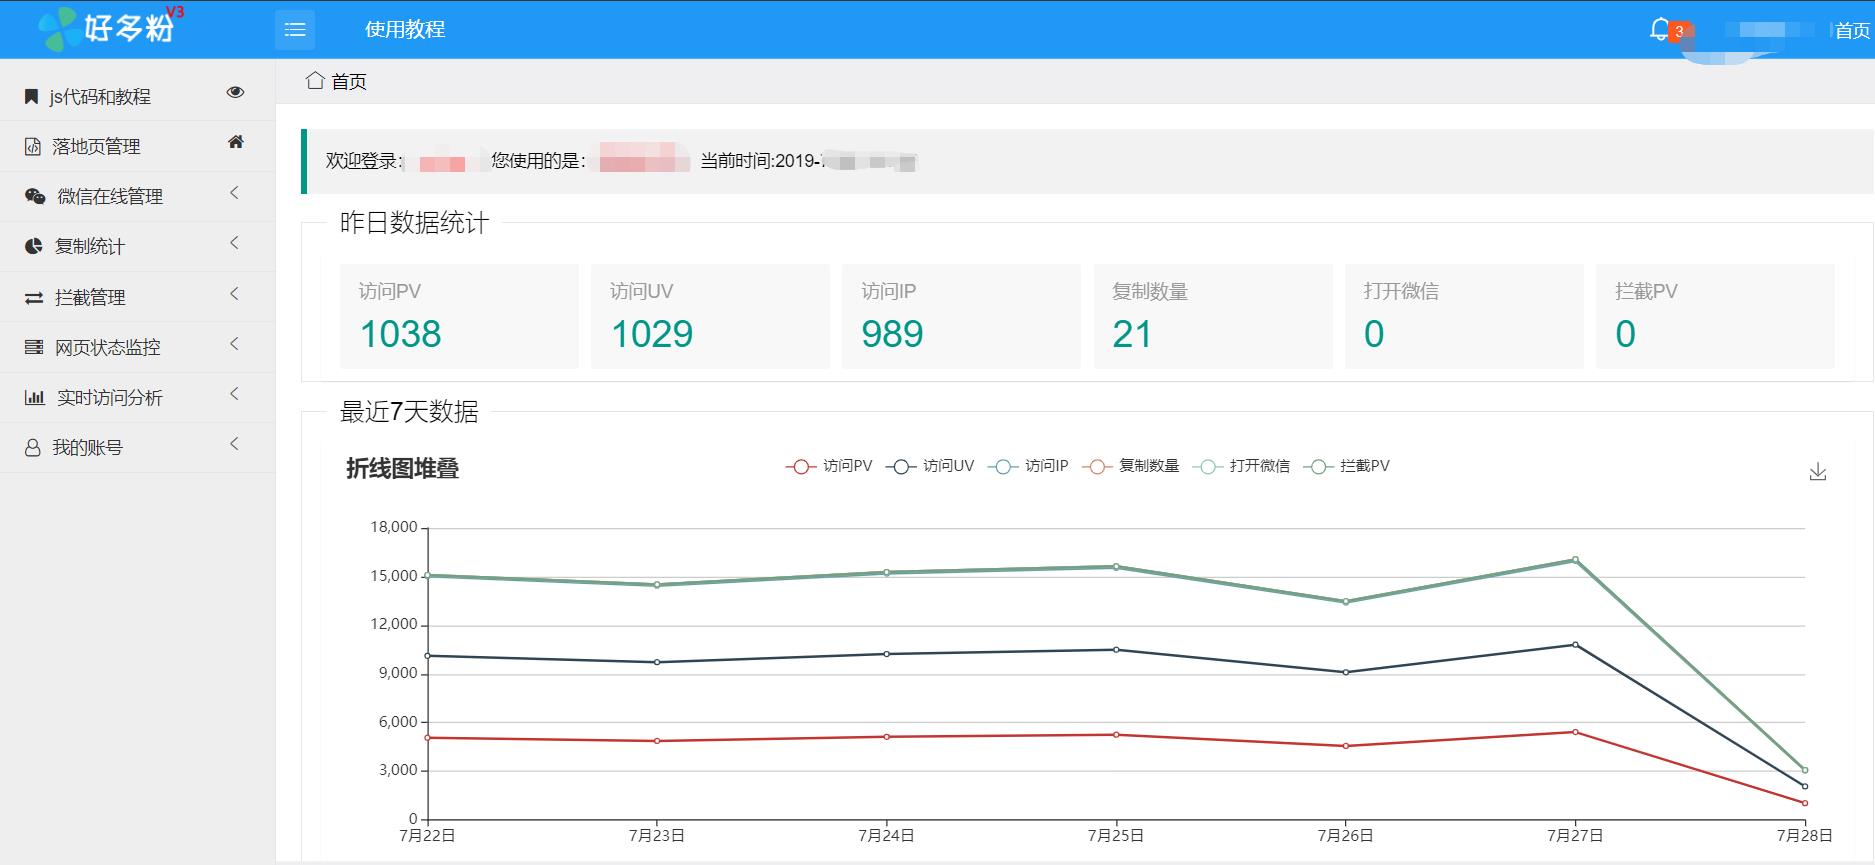This screenshot has height=865, width=1875.
Task: Expand the 拦截管理 chevron
Action: coord(235,294)
